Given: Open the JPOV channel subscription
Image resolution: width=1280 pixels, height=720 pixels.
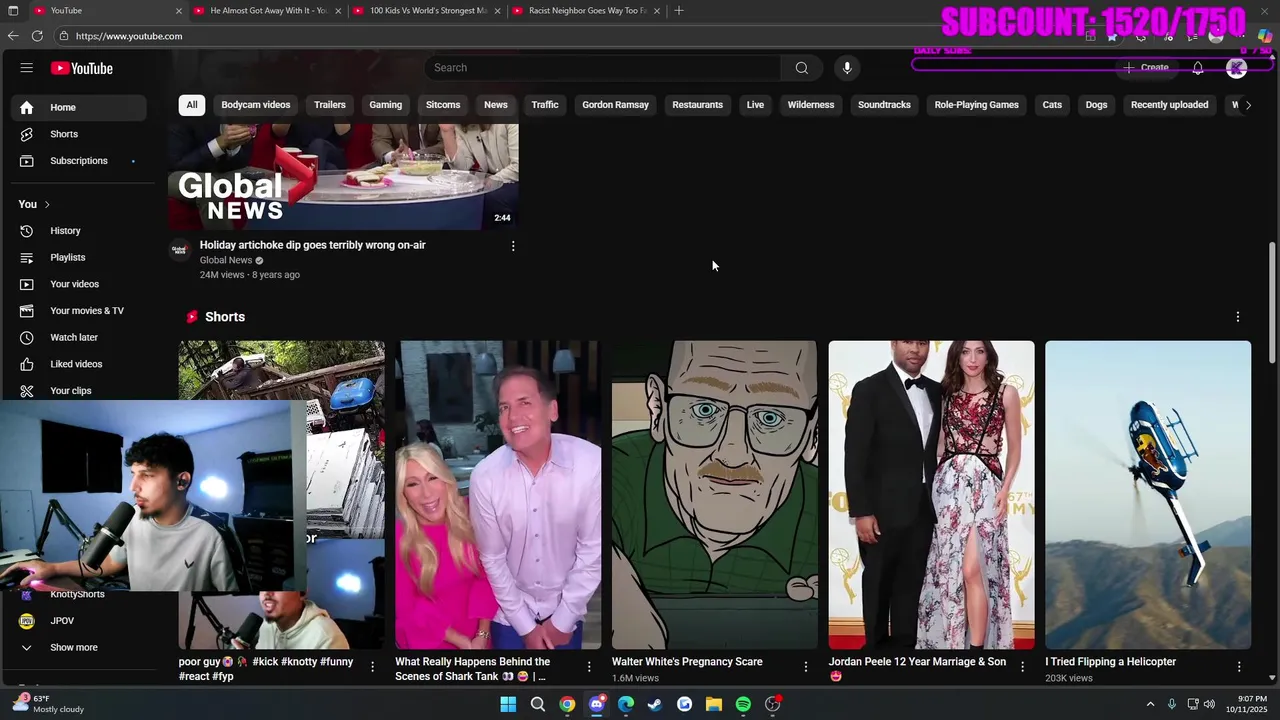Looking at the screenshot, I should [x=78, y=621].
